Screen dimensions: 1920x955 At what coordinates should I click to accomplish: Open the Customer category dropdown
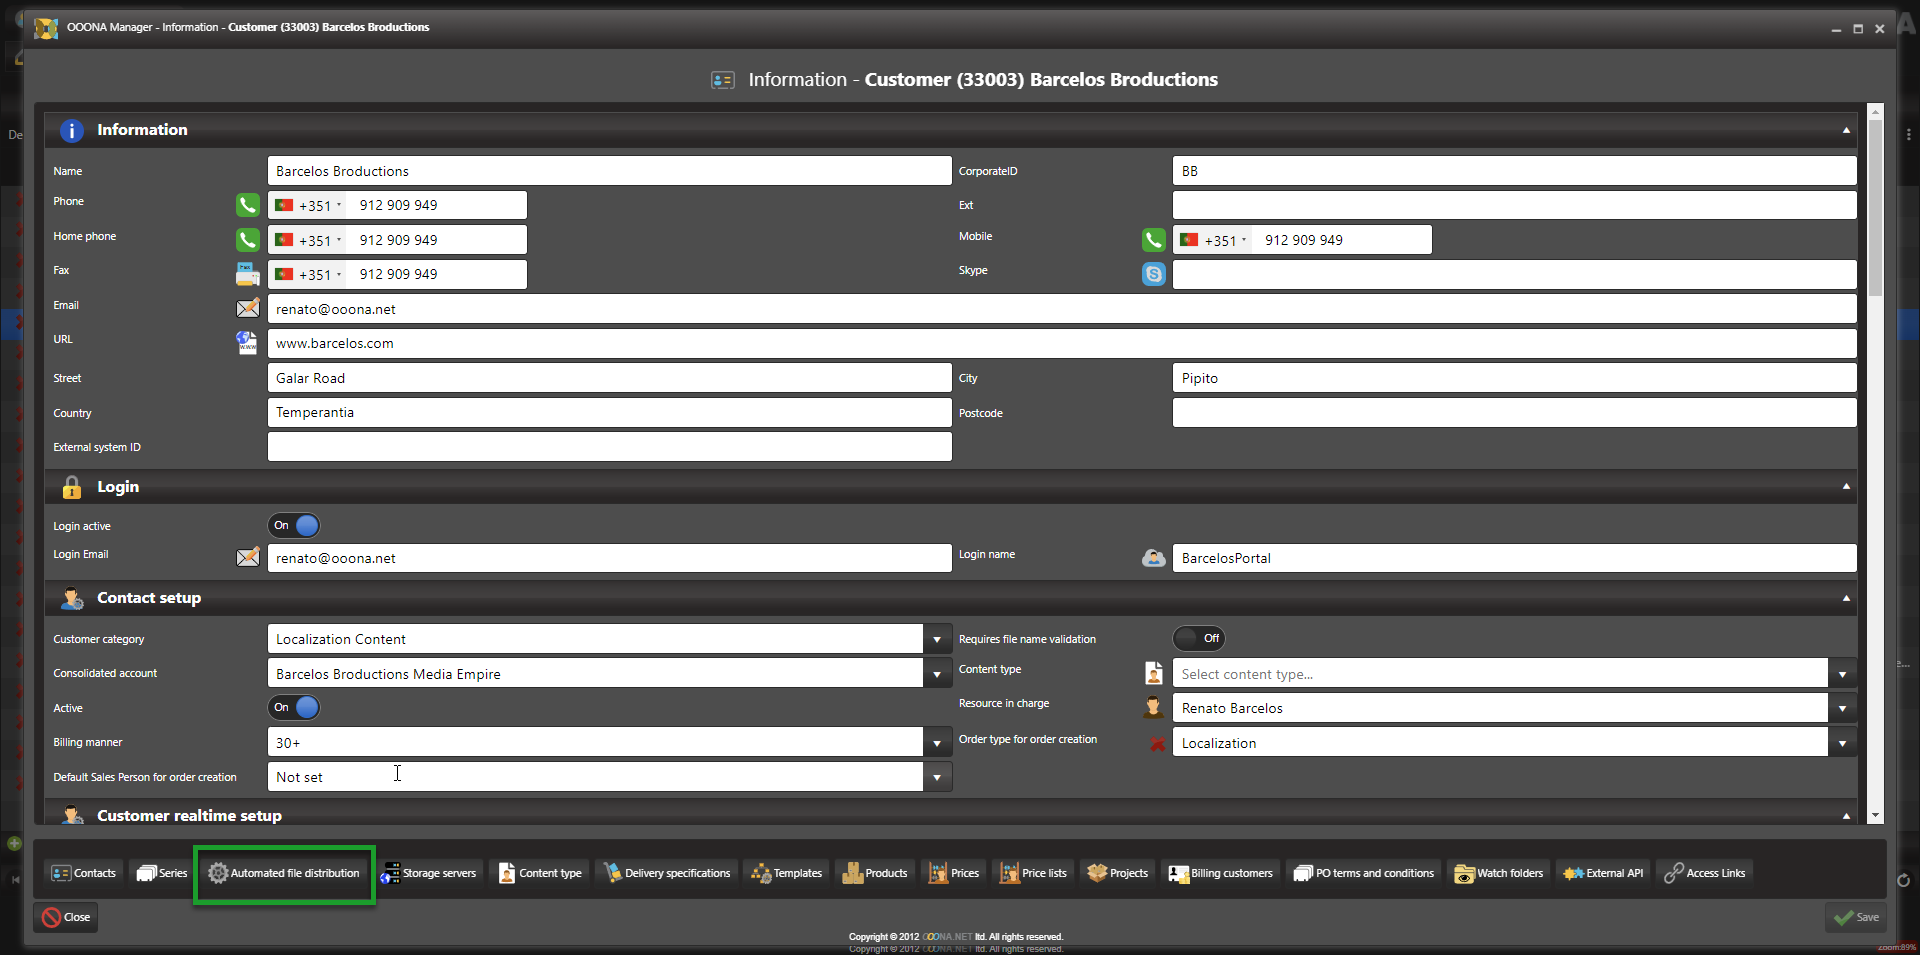[937, 639]
